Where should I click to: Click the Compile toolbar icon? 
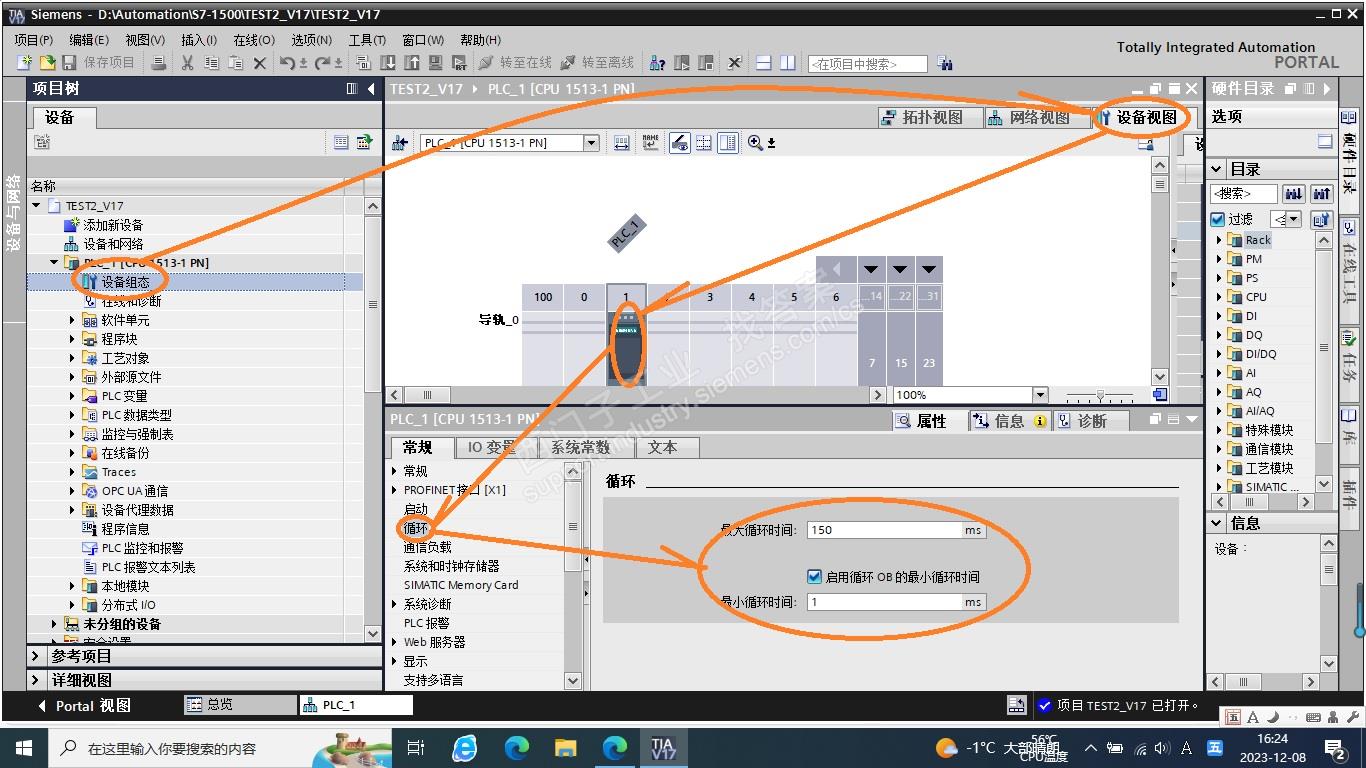pyautogui.click(x=364, y=63)
